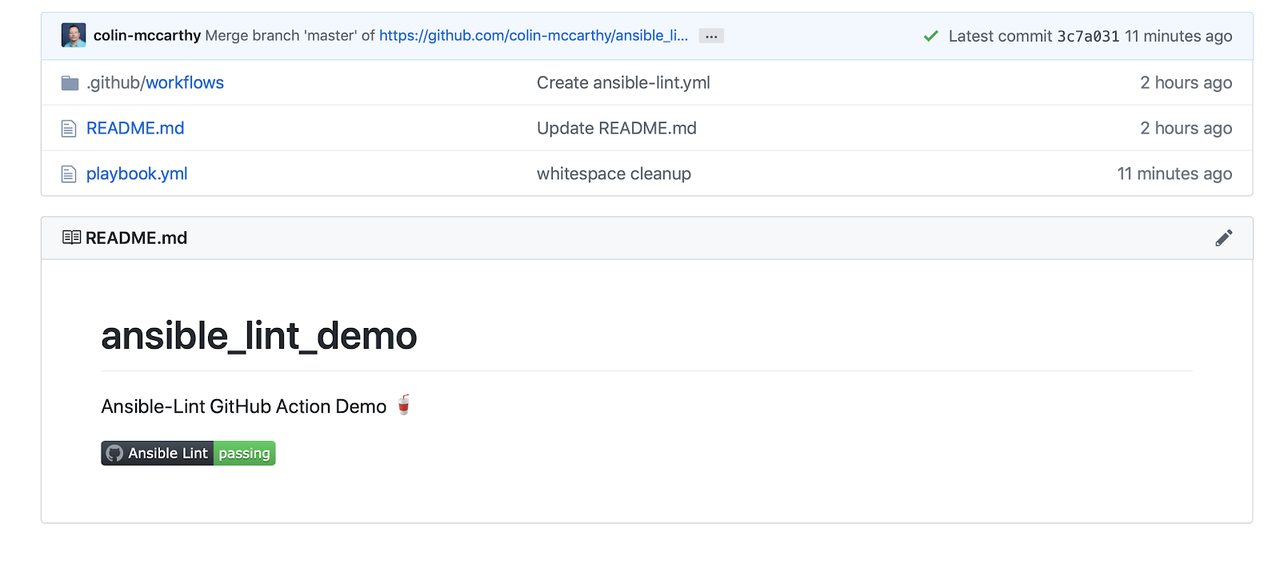Open the playbook.yml file
Viewport: 1280px width, 564px height.
click(x=137, y=174)
